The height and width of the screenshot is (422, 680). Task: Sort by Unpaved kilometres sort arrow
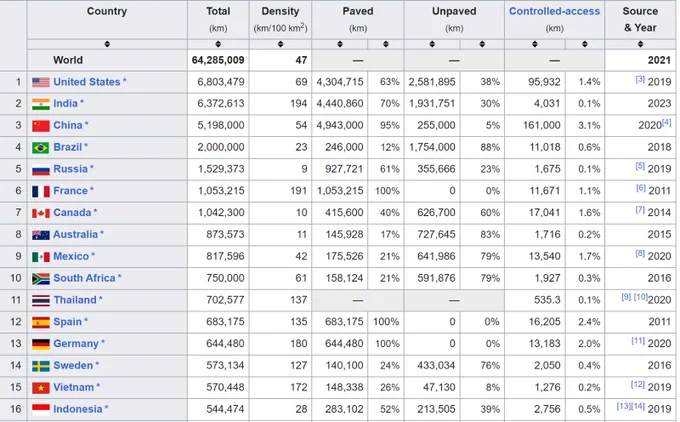coord(432,44)
